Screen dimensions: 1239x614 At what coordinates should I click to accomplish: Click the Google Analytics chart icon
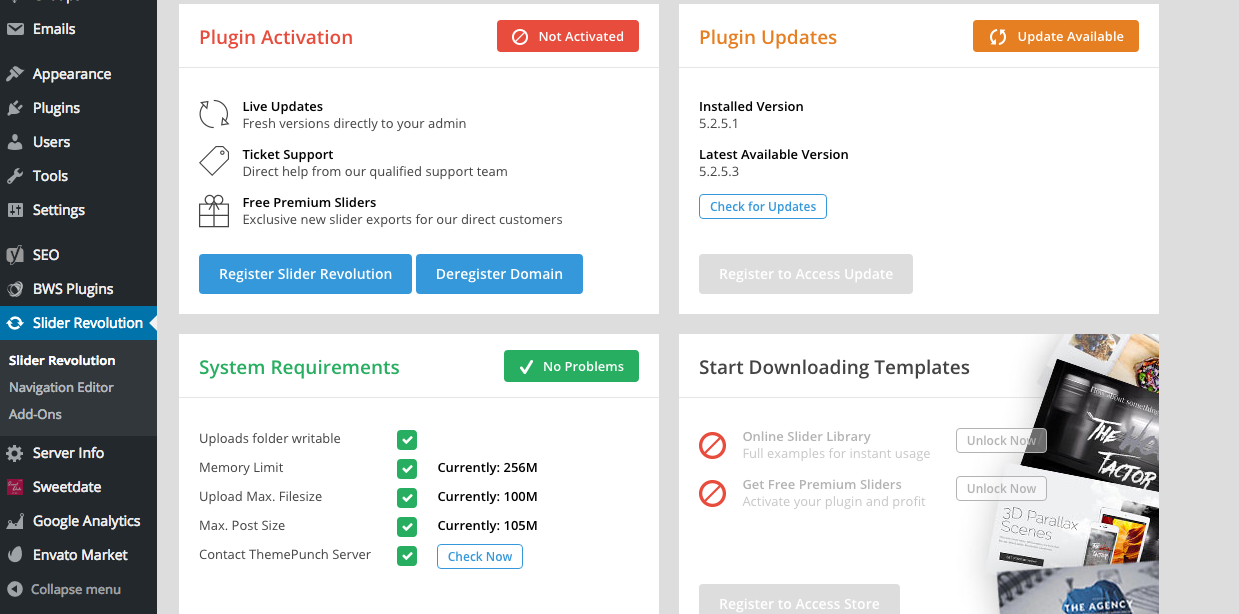[15, 521]
